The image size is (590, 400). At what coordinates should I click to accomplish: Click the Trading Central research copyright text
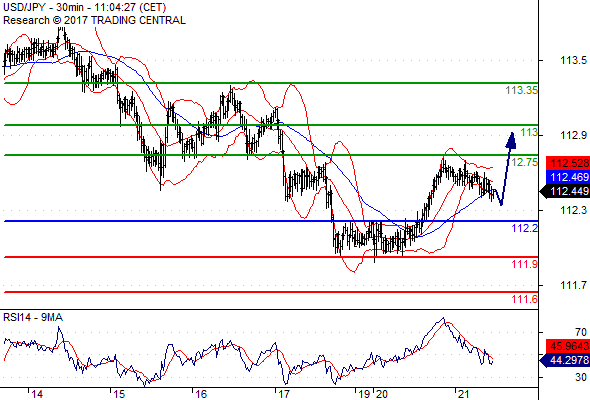pyautogui.click(x=94, y=20)
